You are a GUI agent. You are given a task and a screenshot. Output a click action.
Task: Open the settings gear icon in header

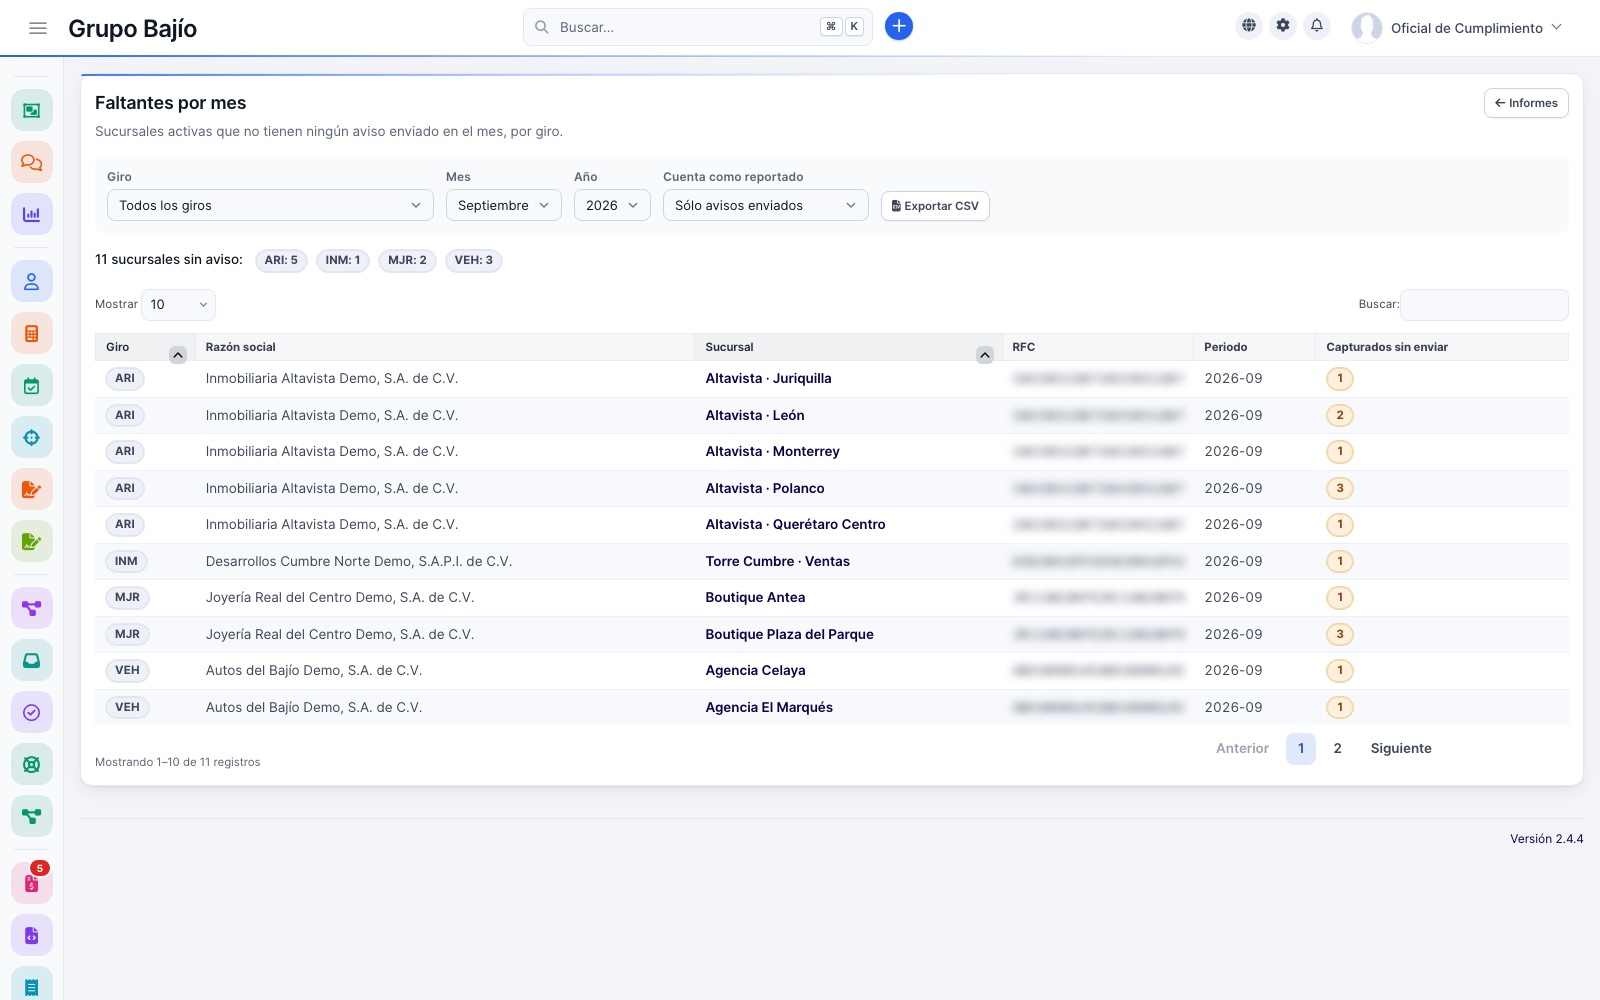(x=1283, y=26)
